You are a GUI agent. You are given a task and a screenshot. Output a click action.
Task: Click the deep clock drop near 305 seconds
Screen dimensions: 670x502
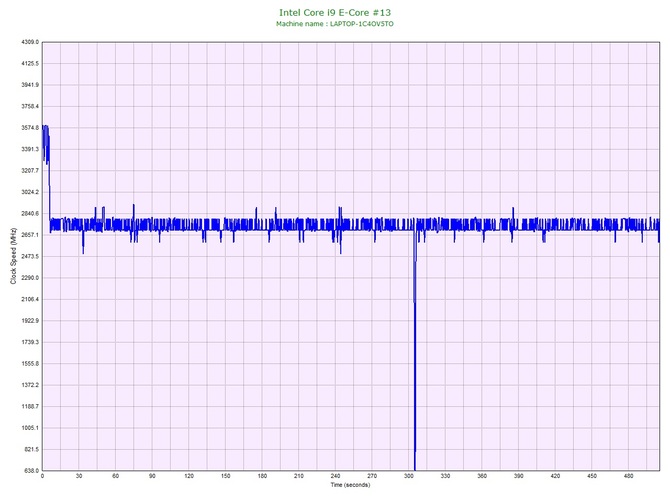click(414, 400)
